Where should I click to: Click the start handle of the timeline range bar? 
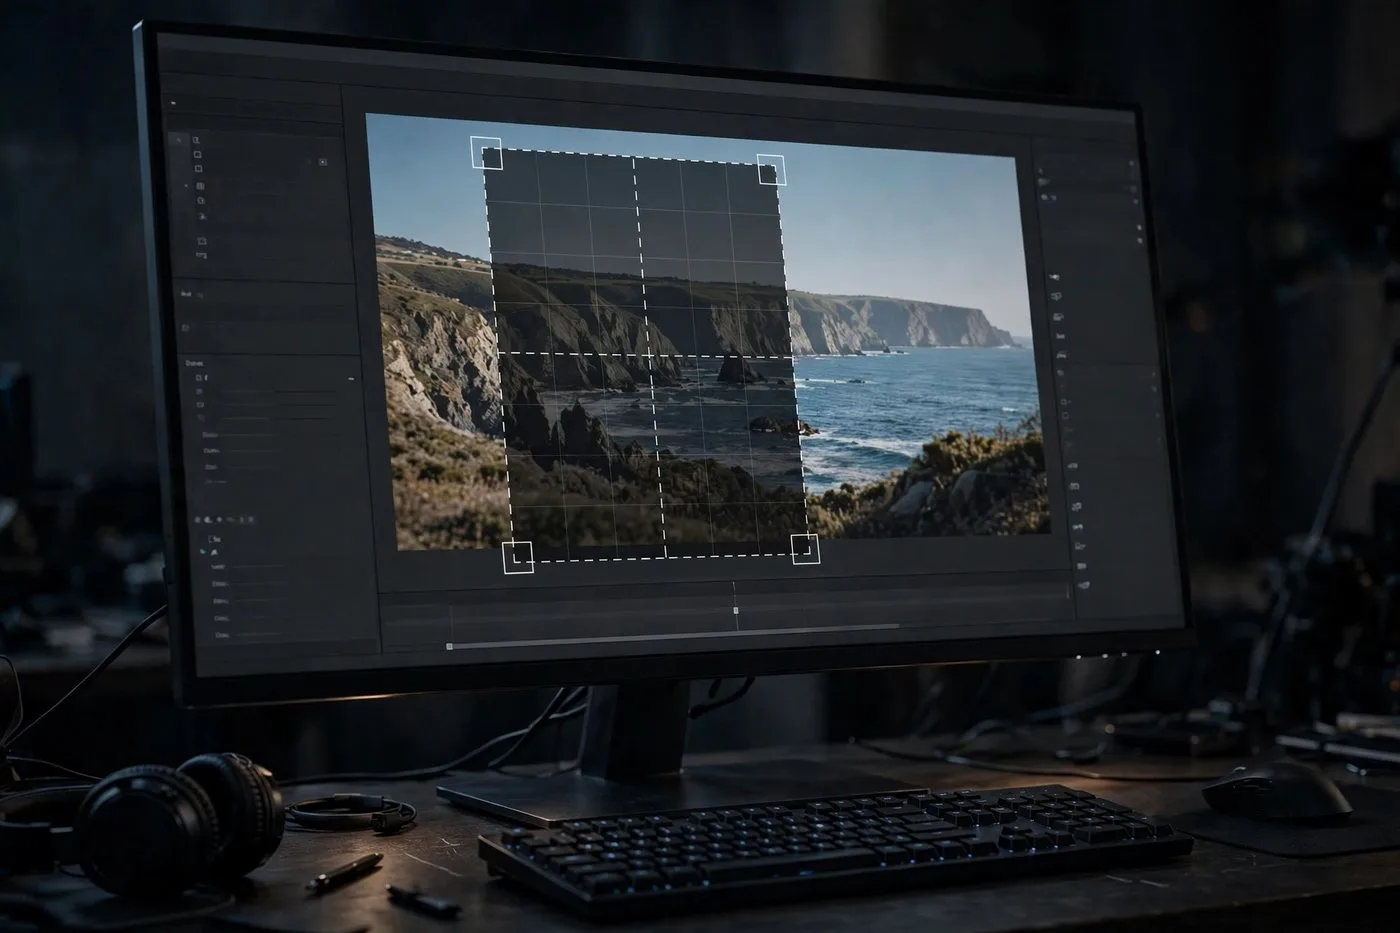(449, 646)
